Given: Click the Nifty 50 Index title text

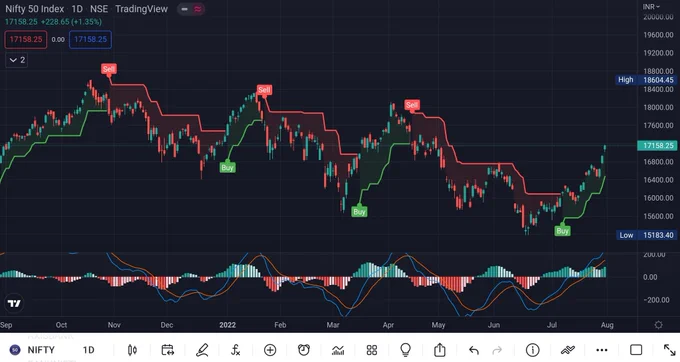Looking at the screenshot, I should (35, 9).
